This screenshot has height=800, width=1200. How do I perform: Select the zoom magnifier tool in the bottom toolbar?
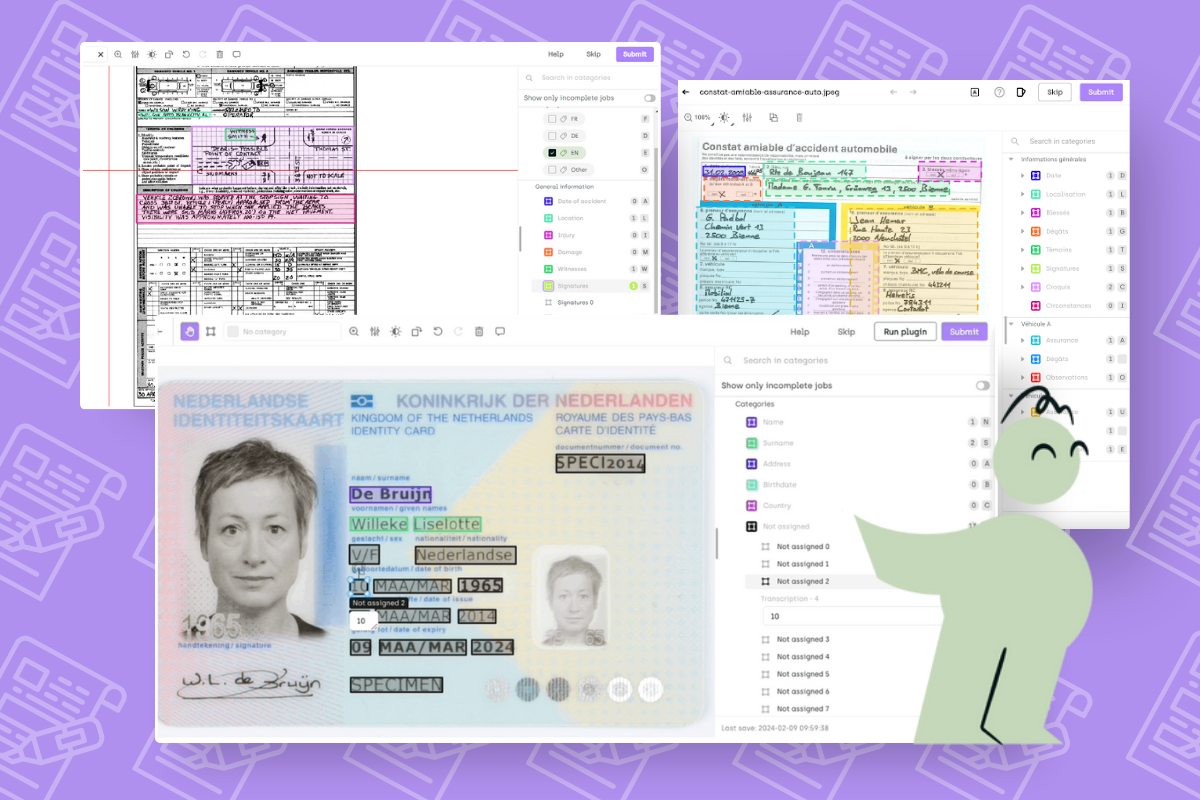[355, 331]
